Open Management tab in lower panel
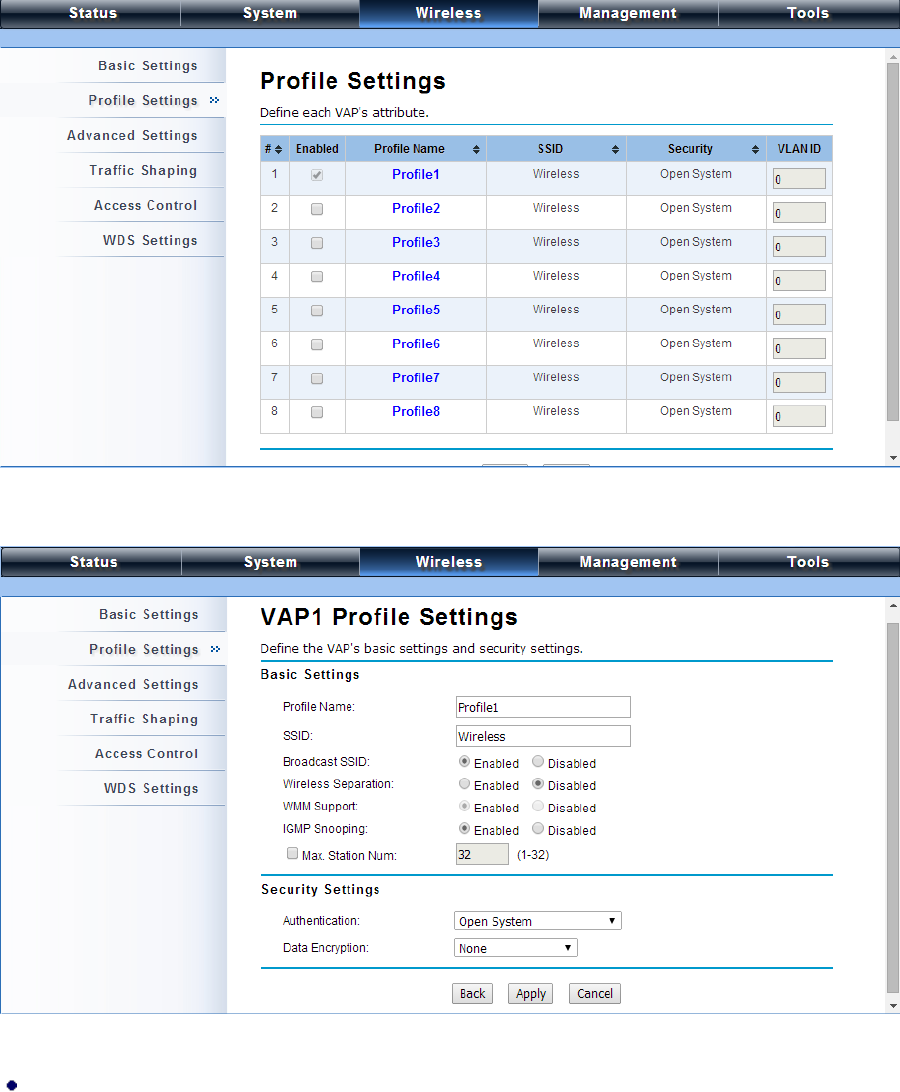This screenshot has height=1092, width=900. (628, 562)
